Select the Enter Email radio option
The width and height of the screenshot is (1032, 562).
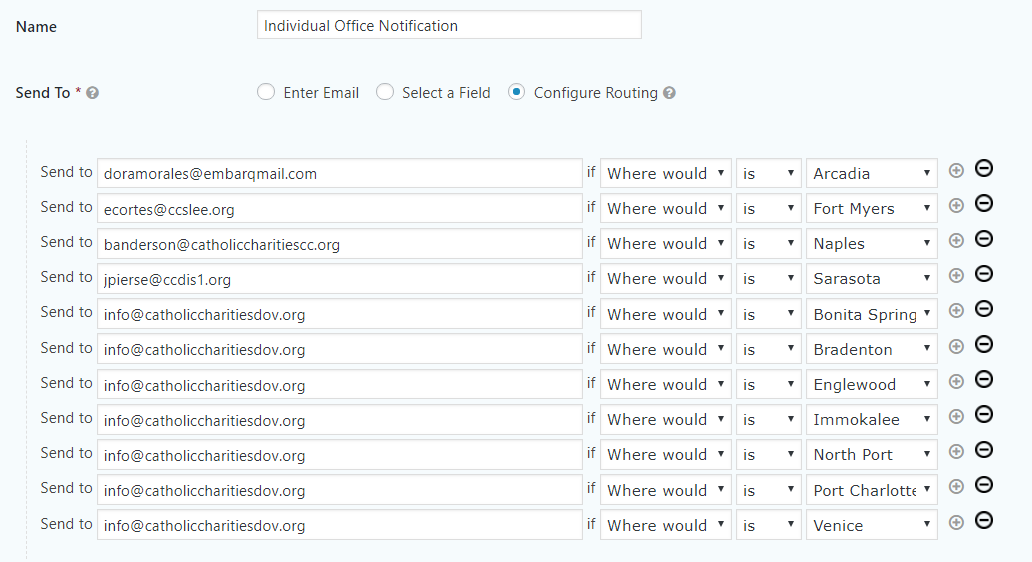tap(266, 92)
